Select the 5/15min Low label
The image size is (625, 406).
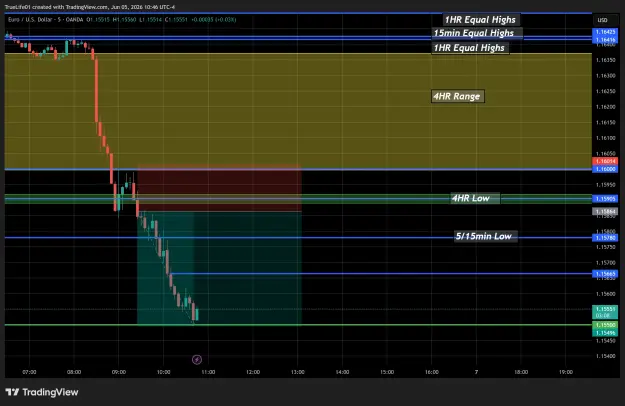[484, 236]
